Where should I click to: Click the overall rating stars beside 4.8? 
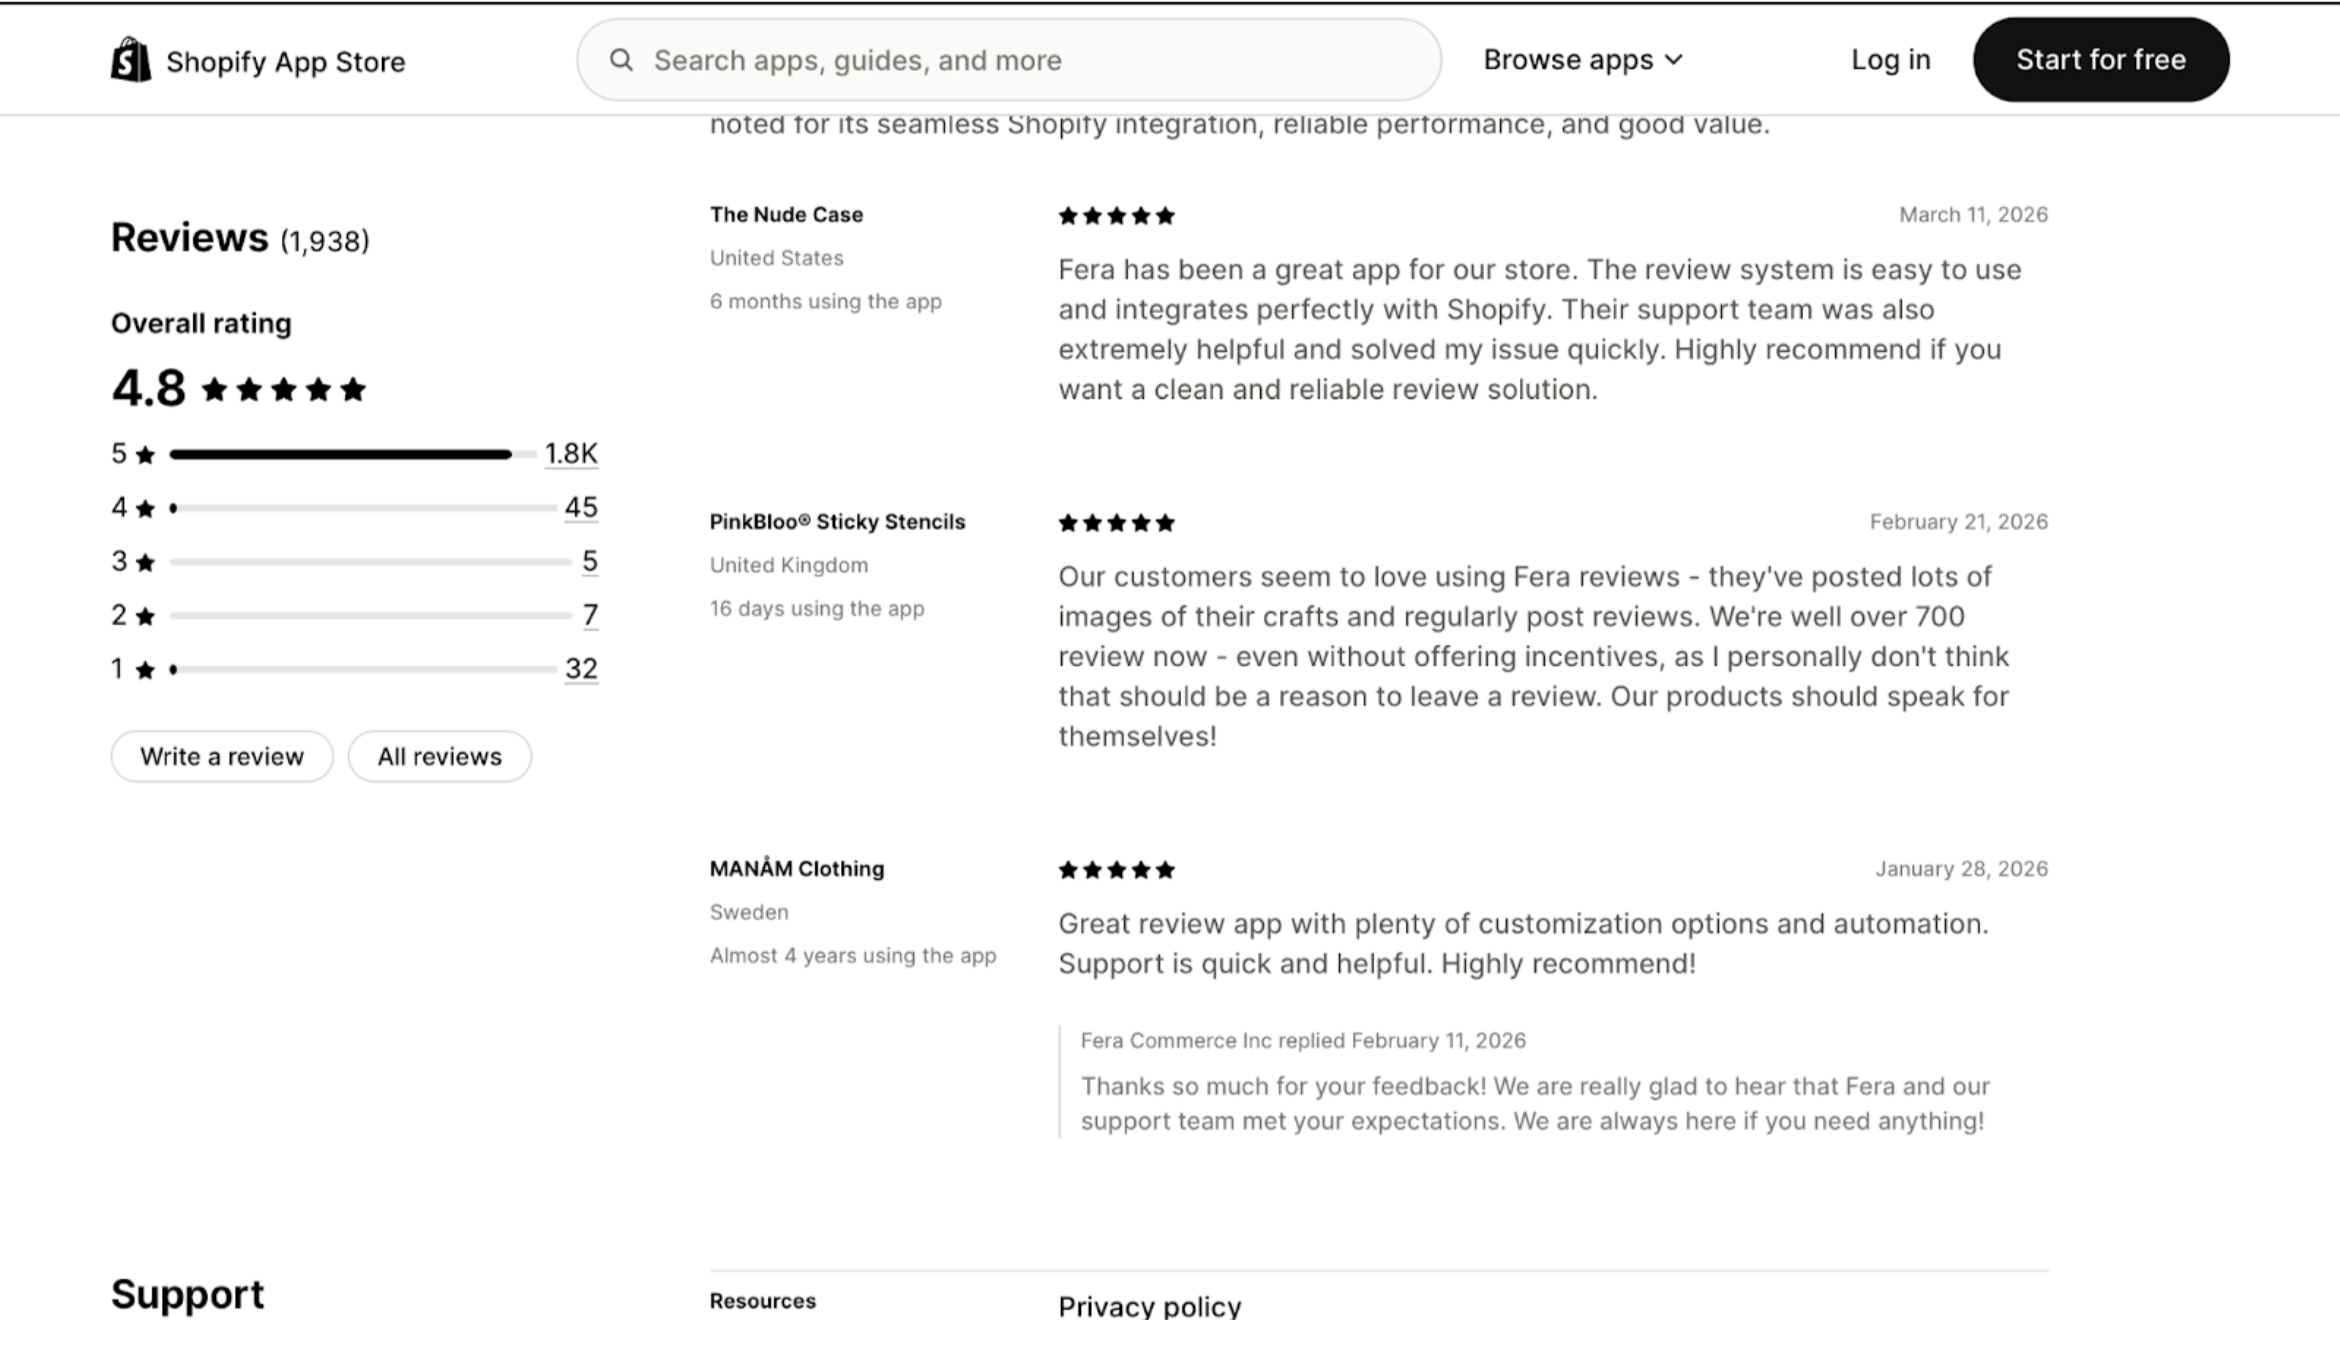pos(284,390)
